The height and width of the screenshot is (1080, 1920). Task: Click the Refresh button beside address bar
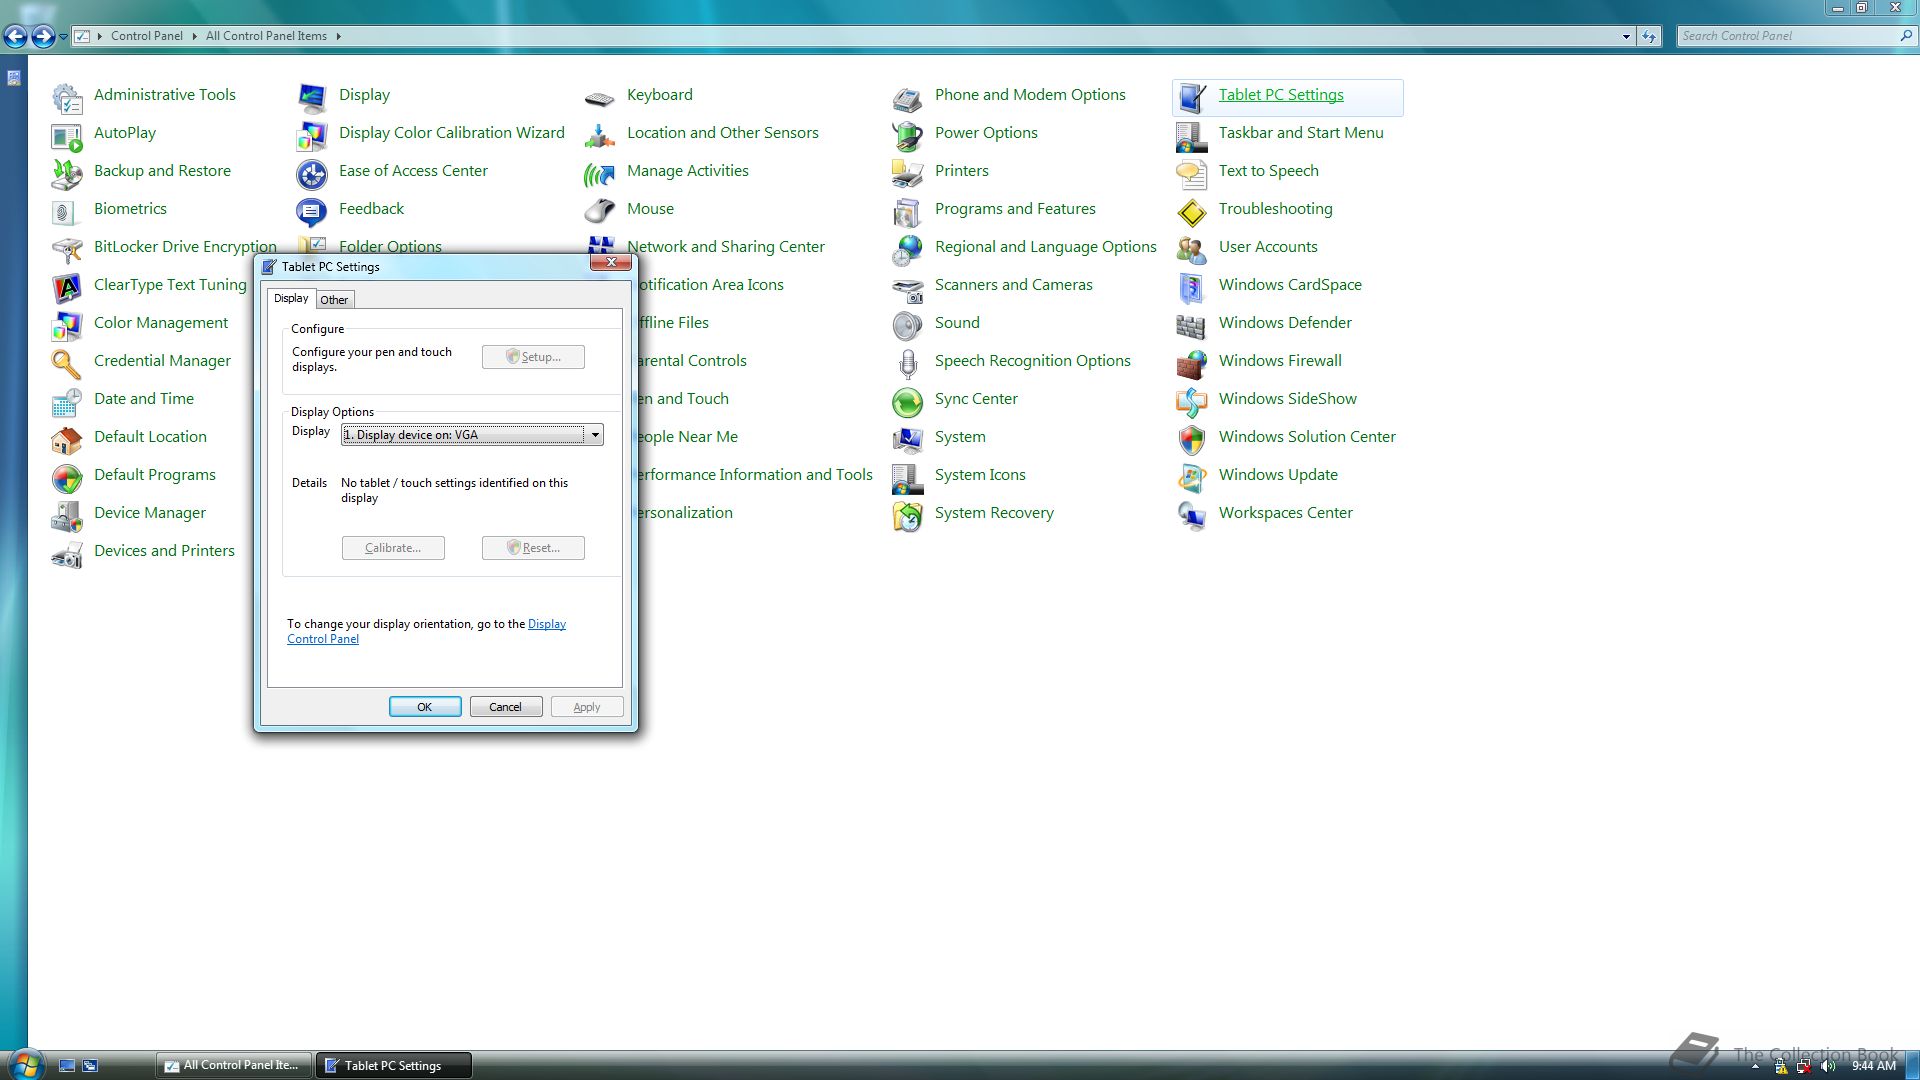point(1649,36)
